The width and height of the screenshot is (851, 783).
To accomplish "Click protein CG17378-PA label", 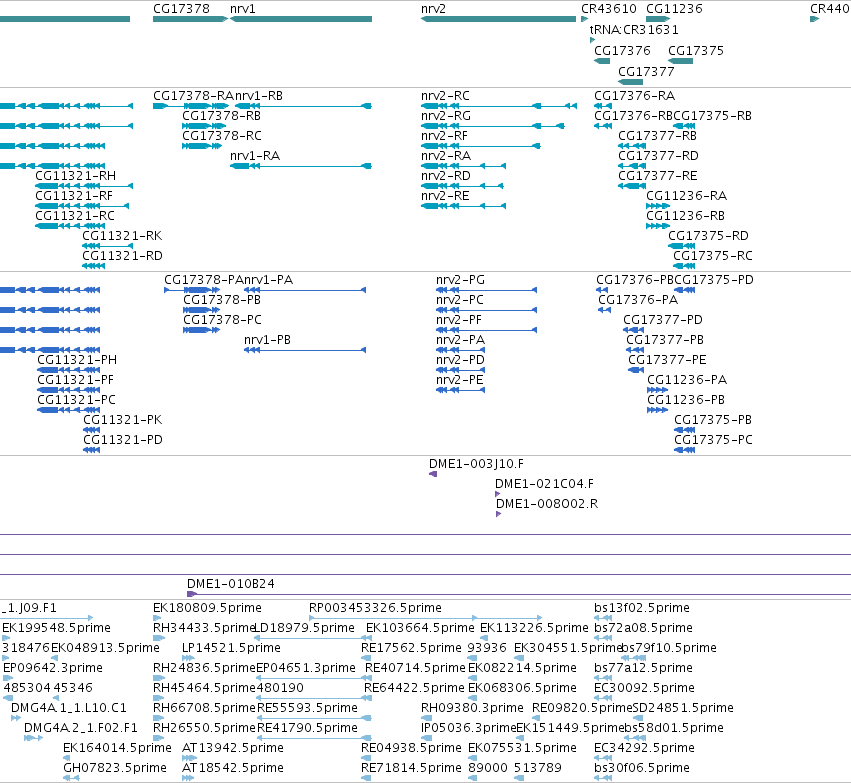I will tap(204, 280).
